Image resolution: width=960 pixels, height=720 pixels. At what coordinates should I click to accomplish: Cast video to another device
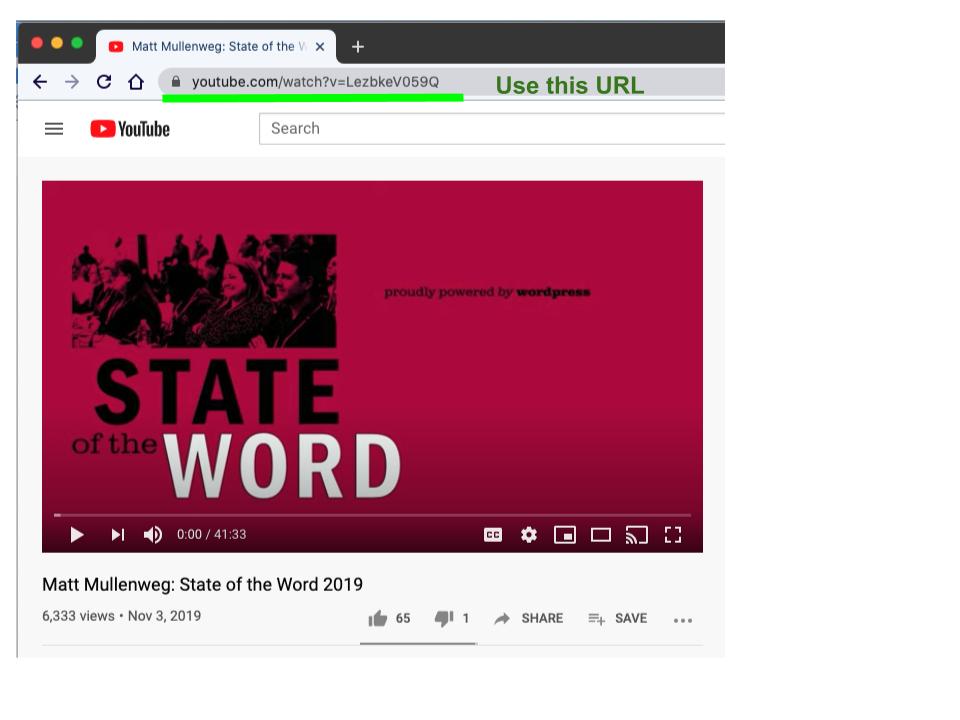tap(637, 535)
